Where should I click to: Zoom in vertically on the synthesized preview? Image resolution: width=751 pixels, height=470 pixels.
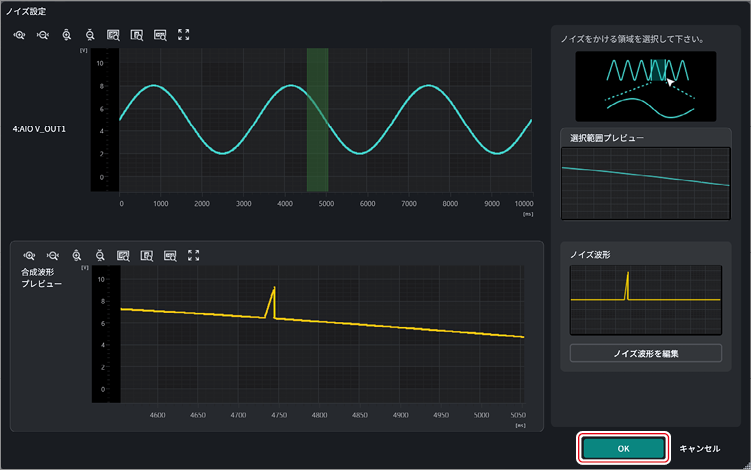point(77,256)
